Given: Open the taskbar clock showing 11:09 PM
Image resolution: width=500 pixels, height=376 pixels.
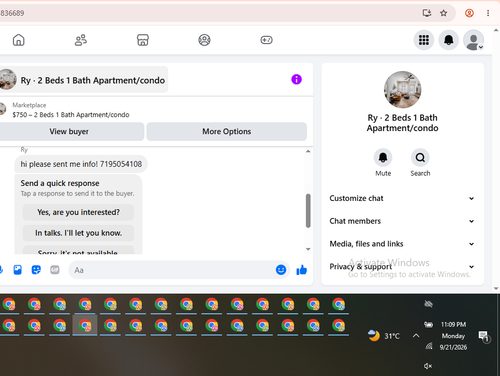Looking at the screenshot, I should point(453,336).
